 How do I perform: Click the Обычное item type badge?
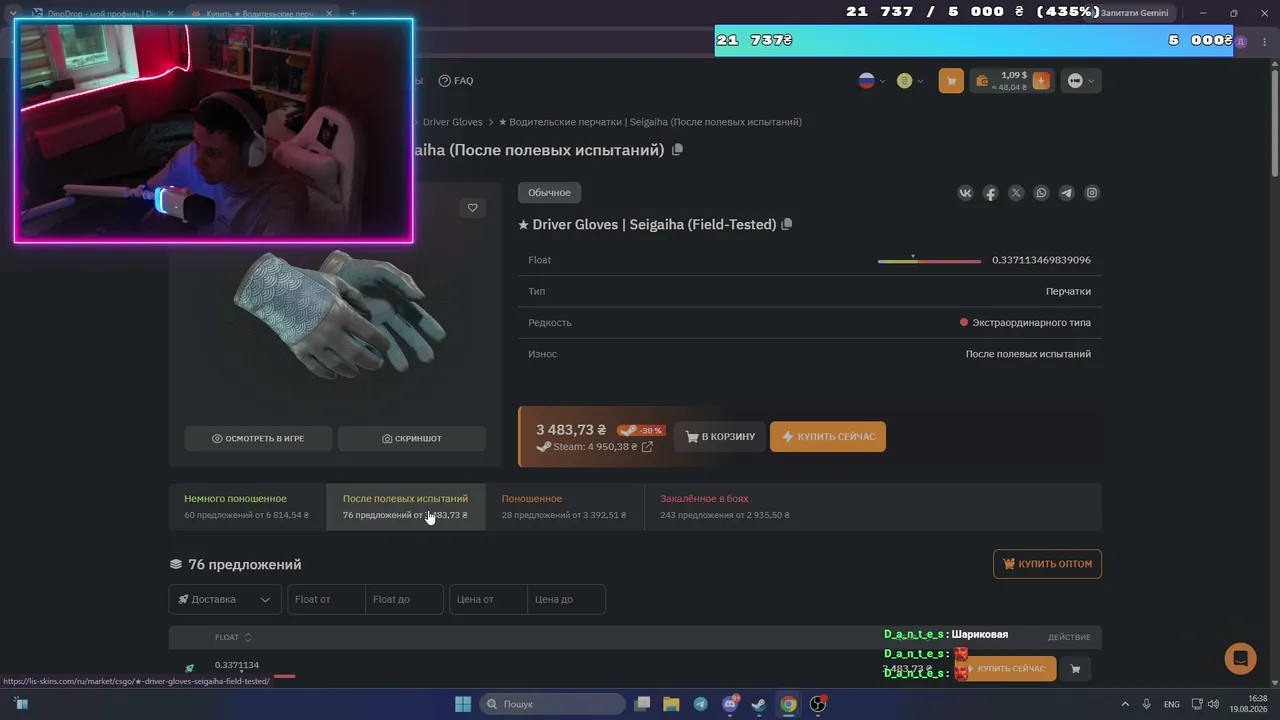pos(550,193)
